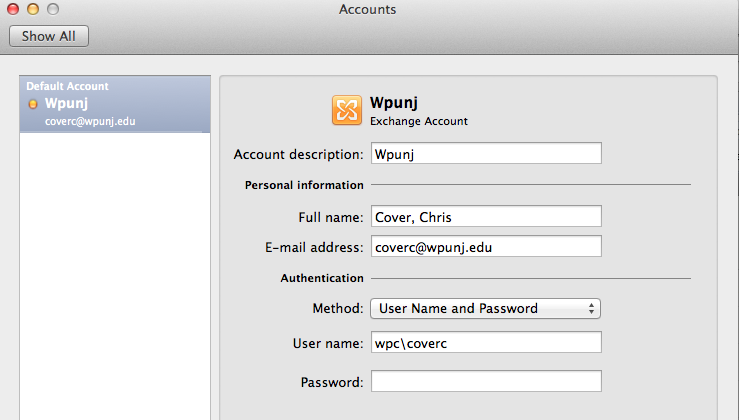Click the gray zoom window button

pos(52,9)
